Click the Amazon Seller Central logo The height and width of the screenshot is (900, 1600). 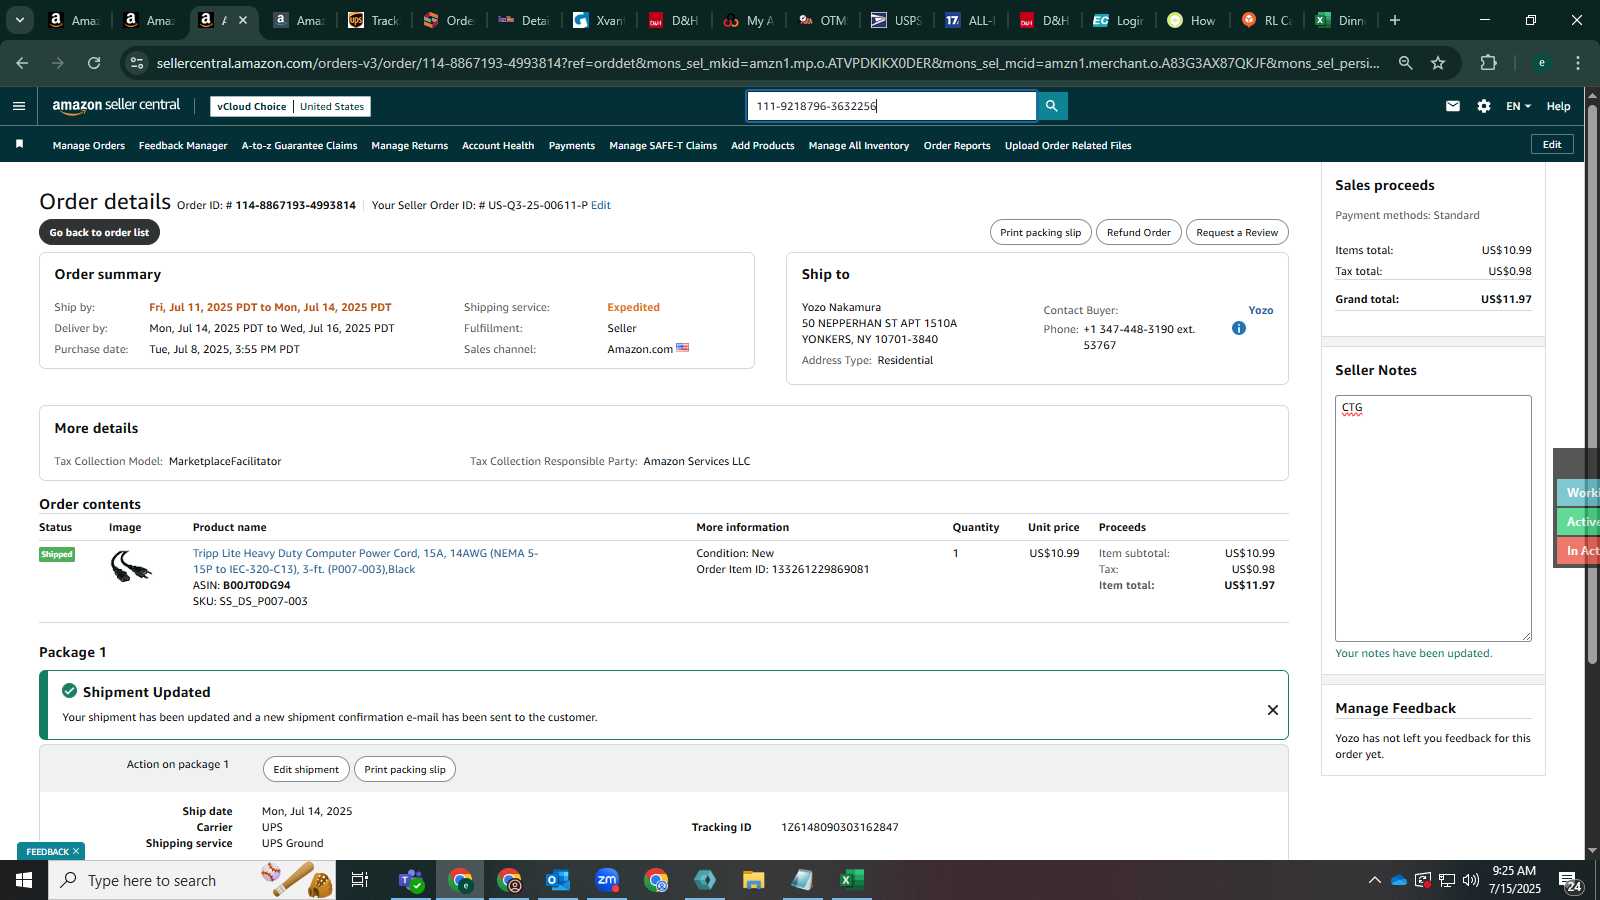(x=117, y=106)
